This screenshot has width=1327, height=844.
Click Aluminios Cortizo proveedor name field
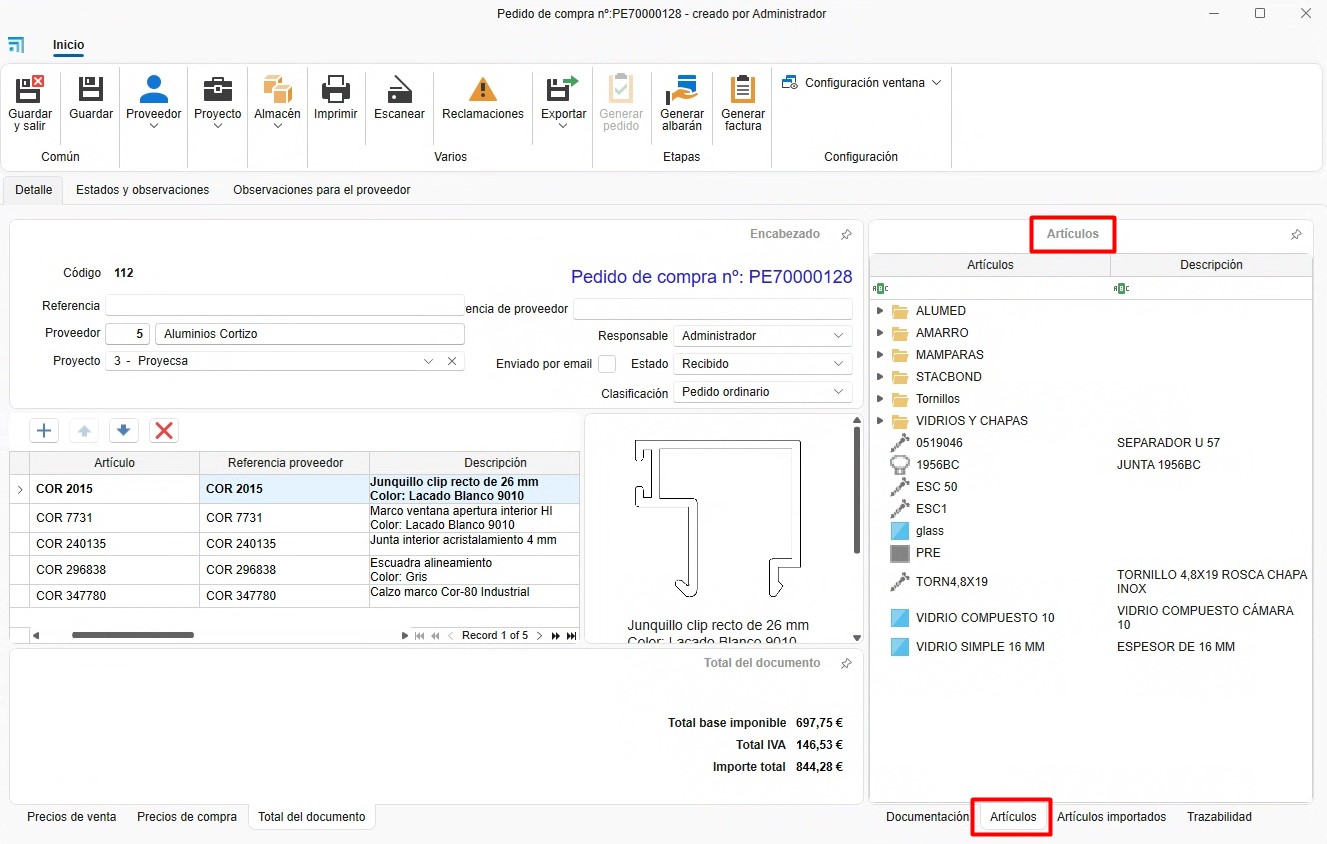(x=310, y=334)
